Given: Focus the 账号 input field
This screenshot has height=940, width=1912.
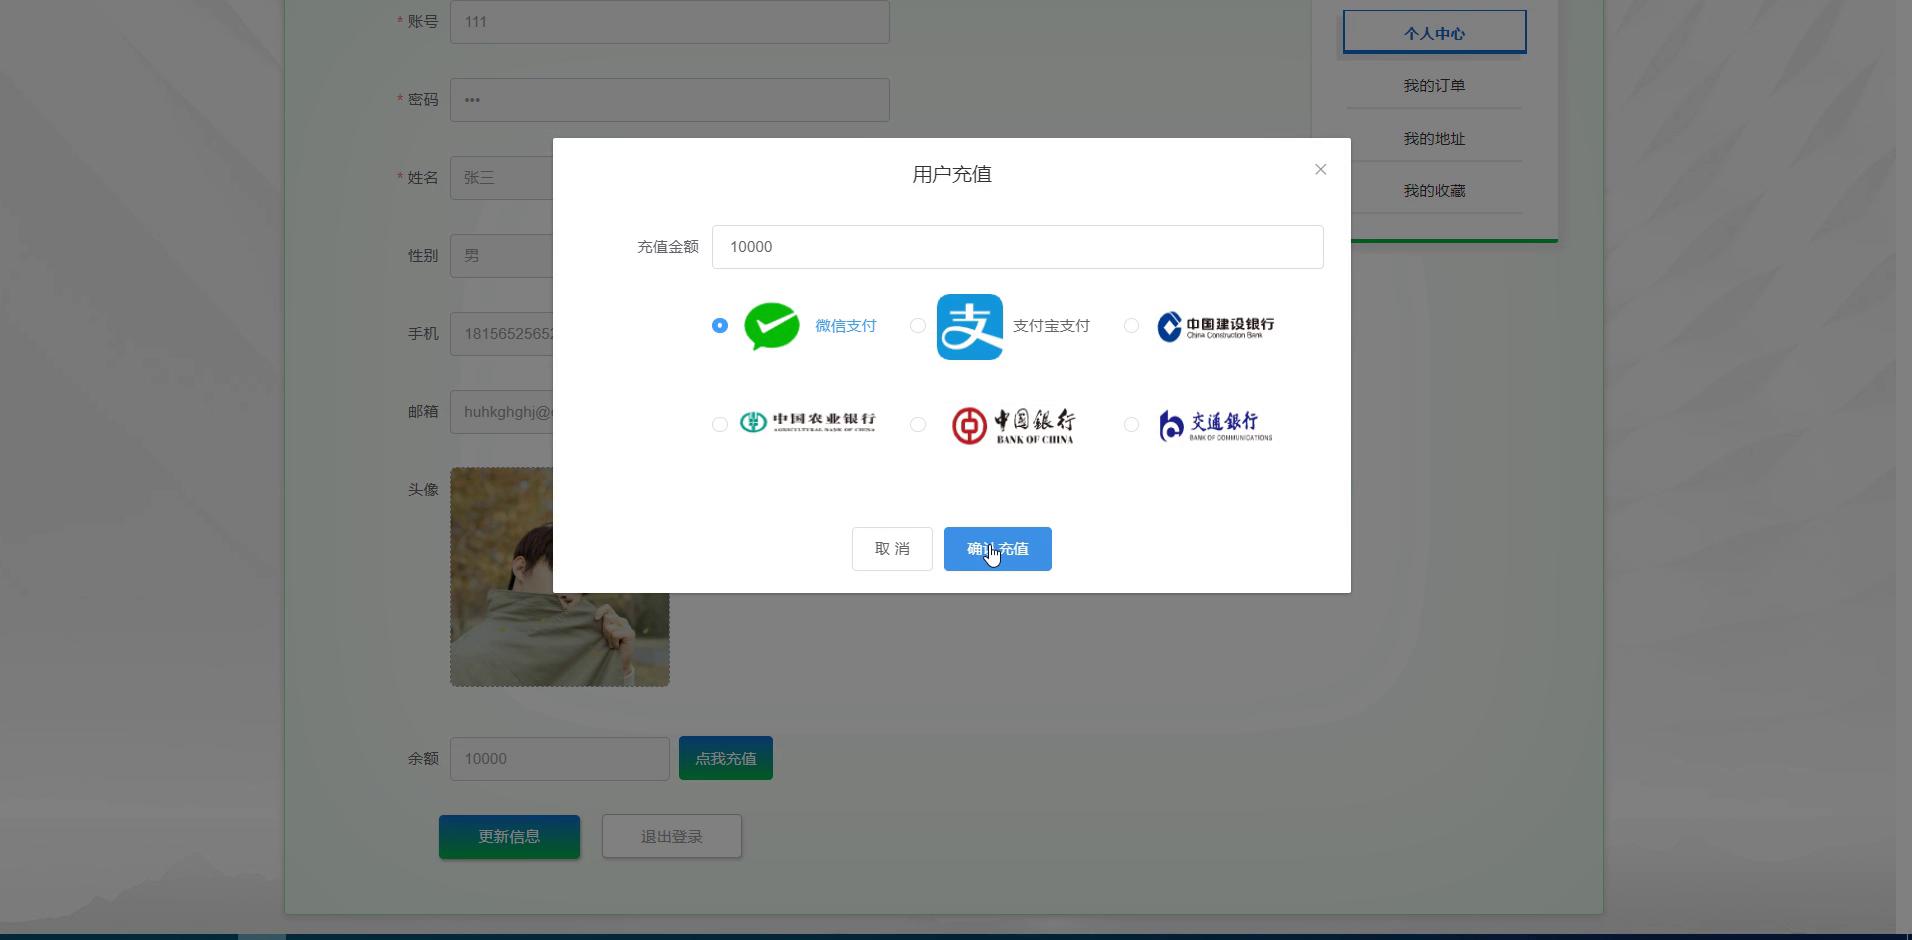Looking at the screenshot, I should (670, 22).
